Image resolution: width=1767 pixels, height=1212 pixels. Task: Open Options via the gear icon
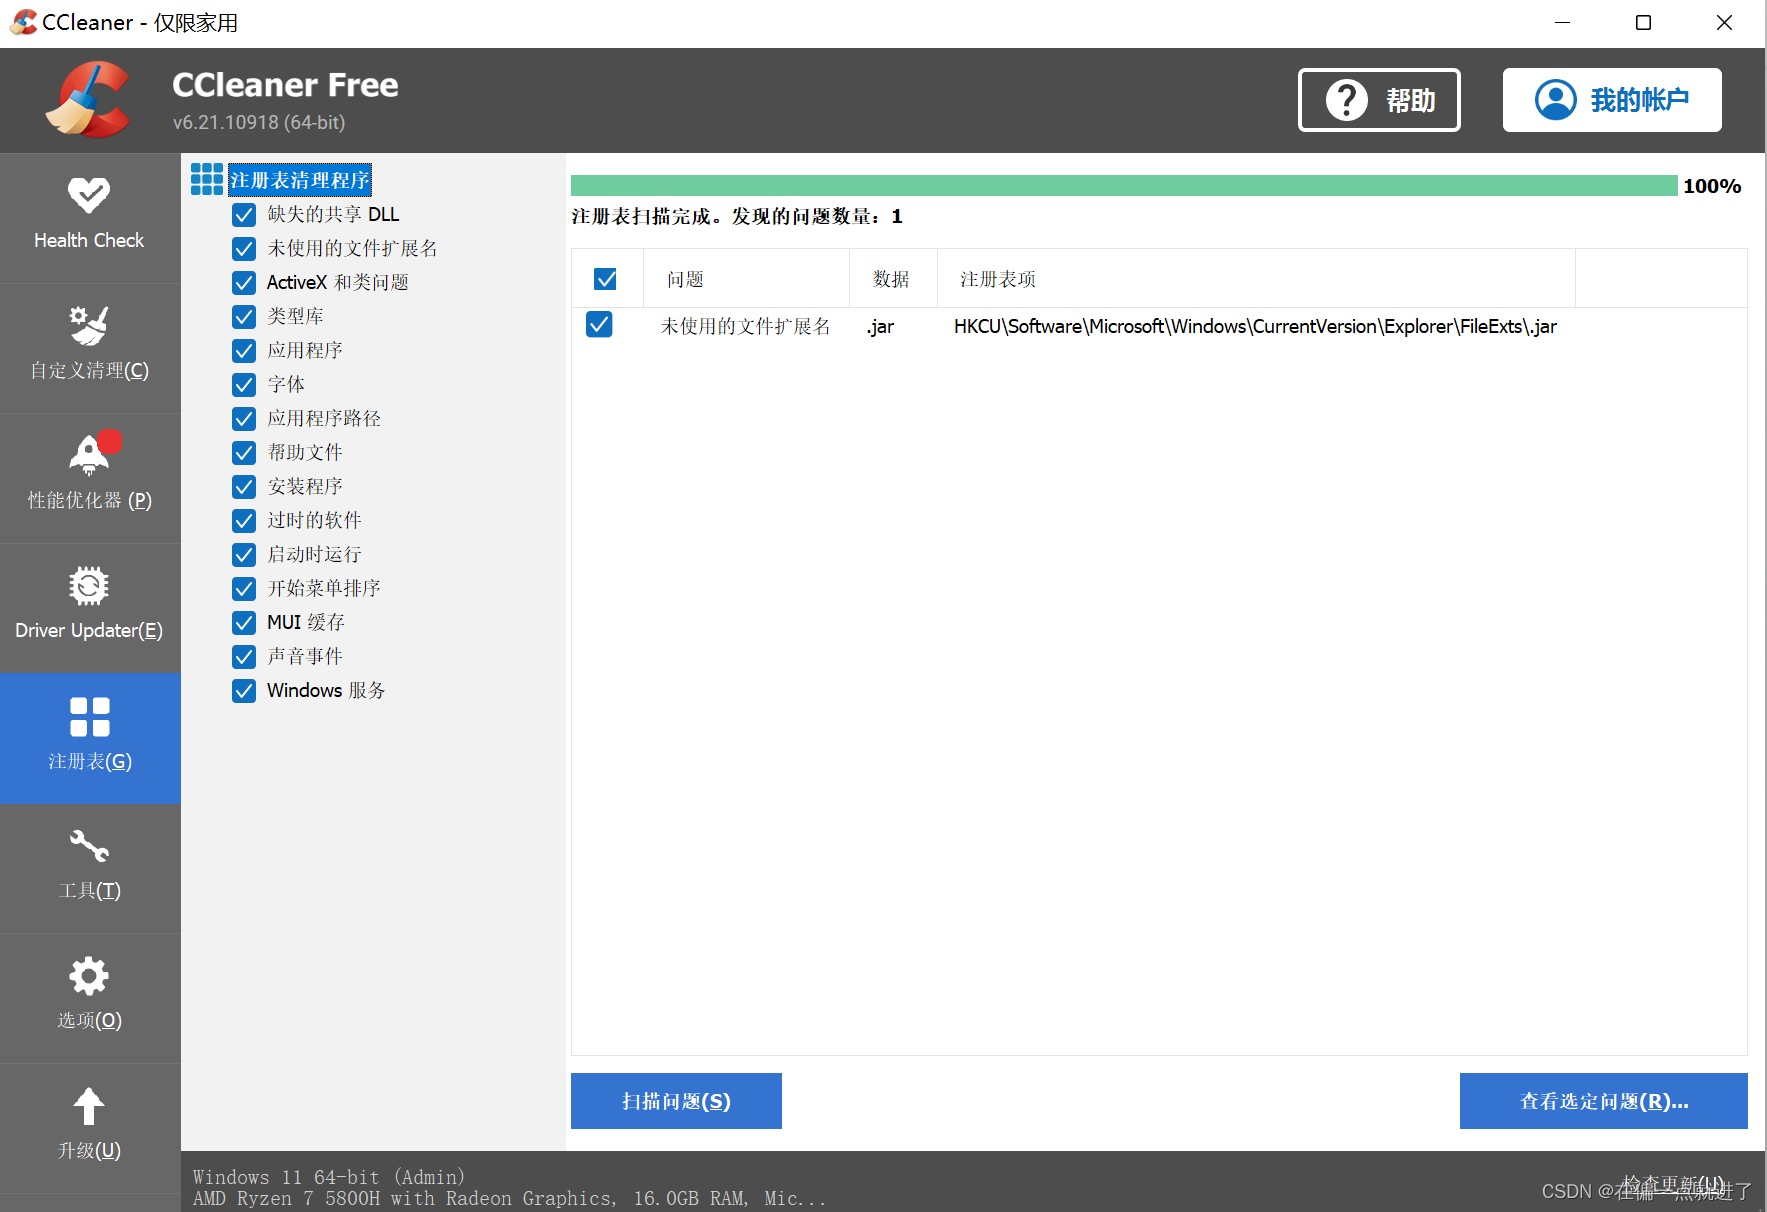pyautogui.click(x=89, y=975)
